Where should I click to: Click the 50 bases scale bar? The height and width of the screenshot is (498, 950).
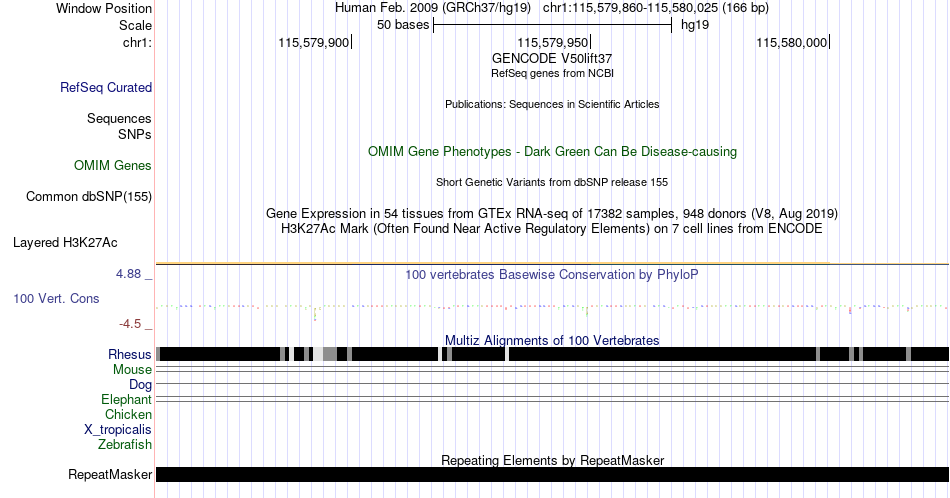(x=553, y=25)
